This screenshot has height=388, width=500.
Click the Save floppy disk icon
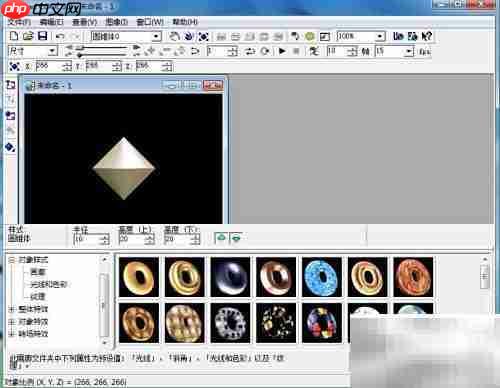(43, 36)
